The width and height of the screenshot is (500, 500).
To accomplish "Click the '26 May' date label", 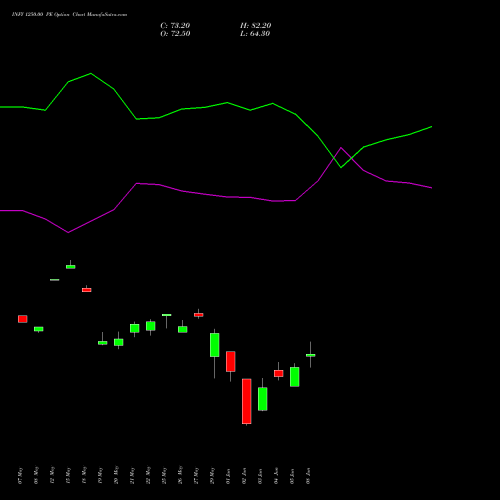I will click(x=180, y=476).
